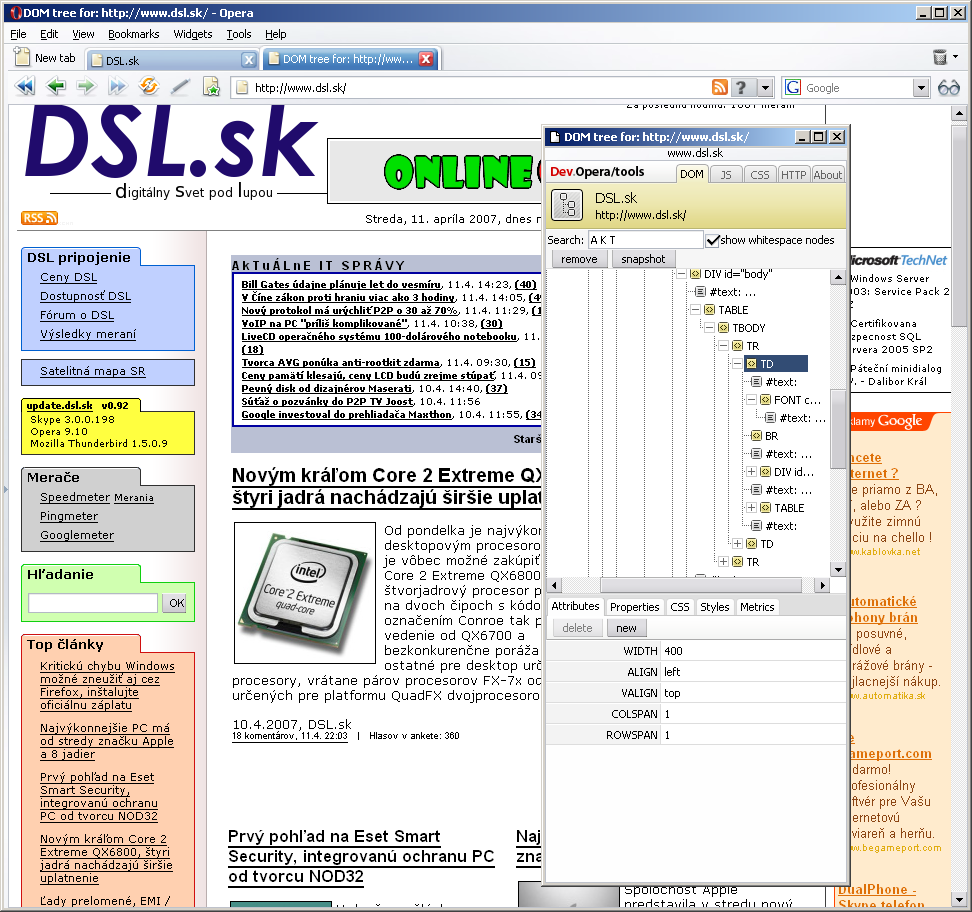Viewport: 972px width, 912px height.
Task: Open the Bookmarks menu
Action: click(x=133, y=34)
